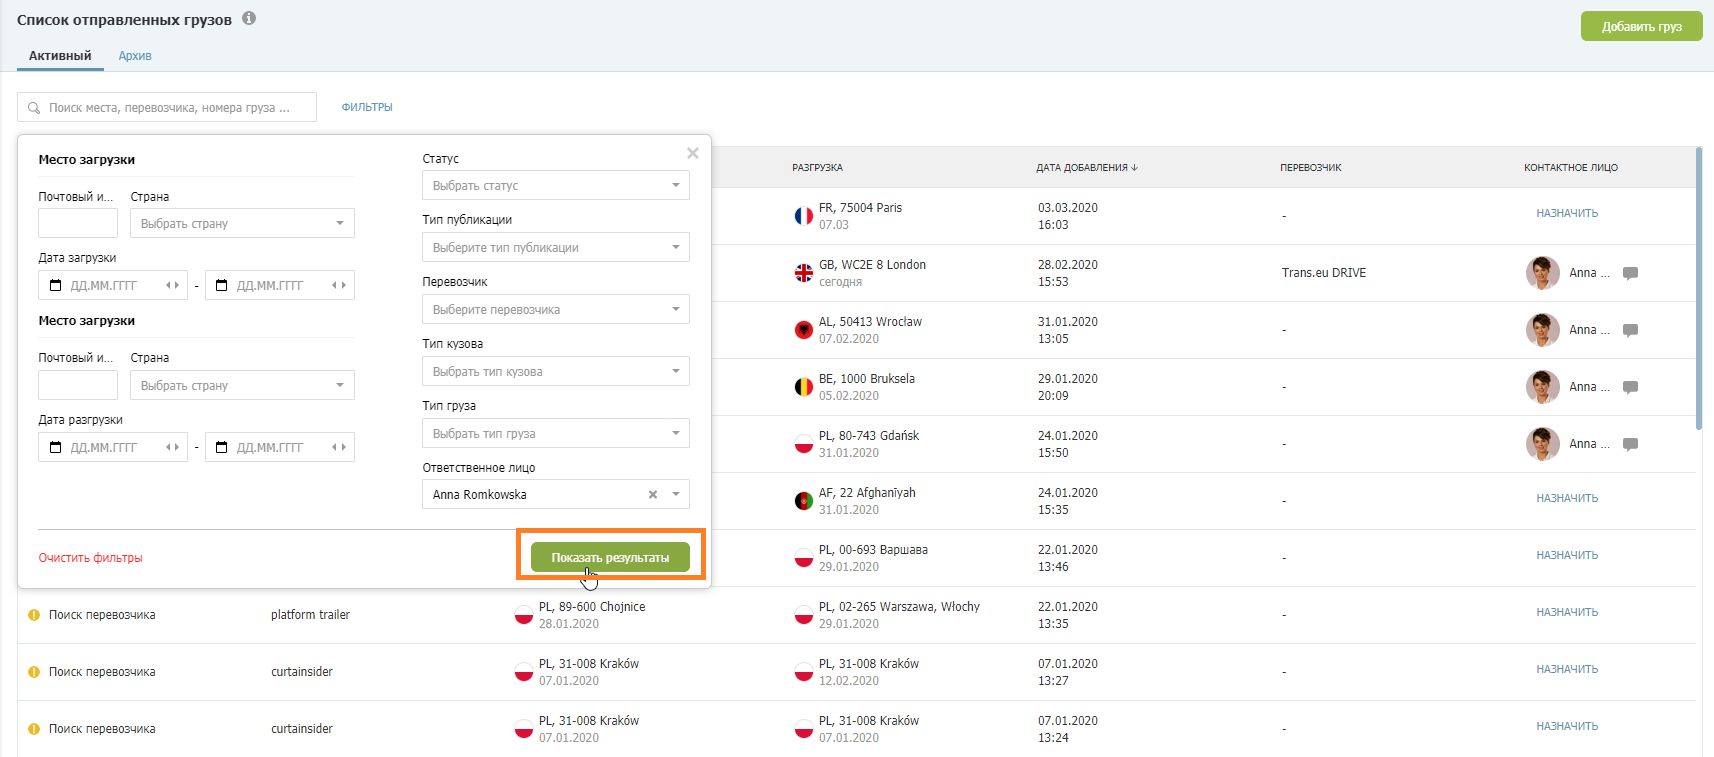This screenshot has width=1714, height=757.
Task: Click НАЗНАЧИТЬ in the Paris row
Action: (1567, 213)
